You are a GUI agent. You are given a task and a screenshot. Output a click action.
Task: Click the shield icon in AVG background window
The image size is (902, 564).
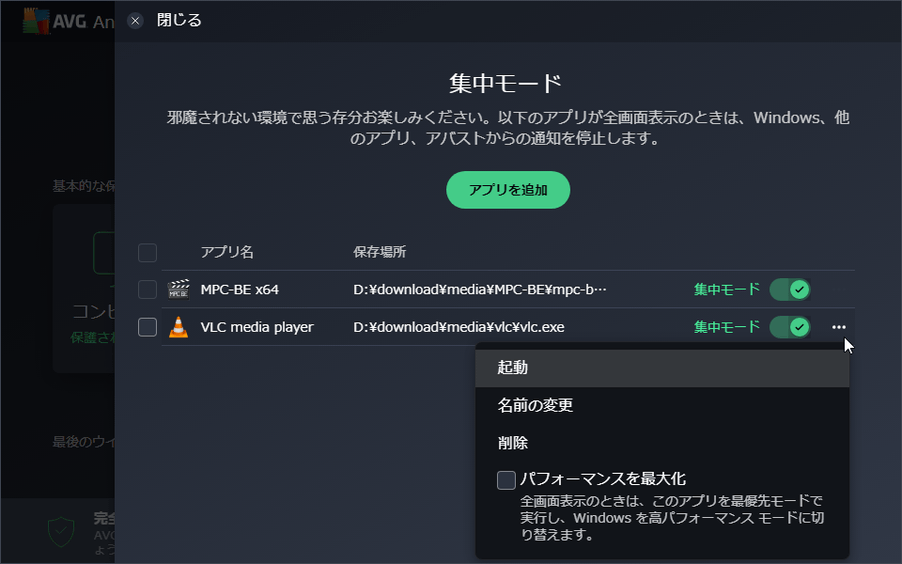pyautogui.click(x=61, y=532)
